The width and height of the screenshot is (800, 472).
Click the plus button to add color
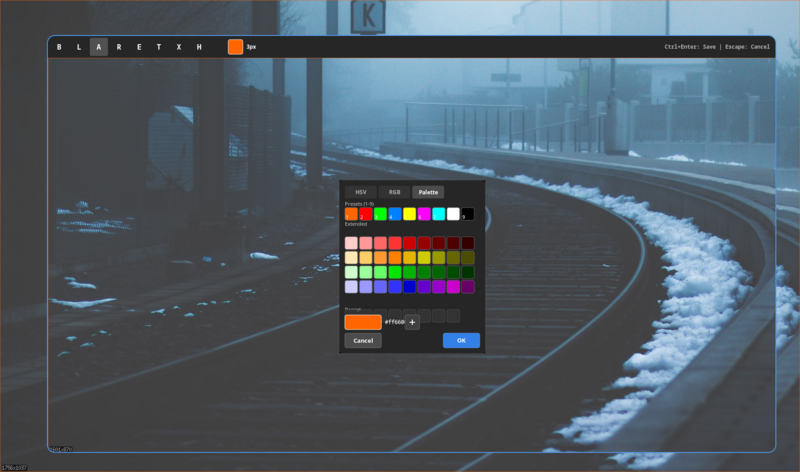pyautogui.click(x=412, y=322)
